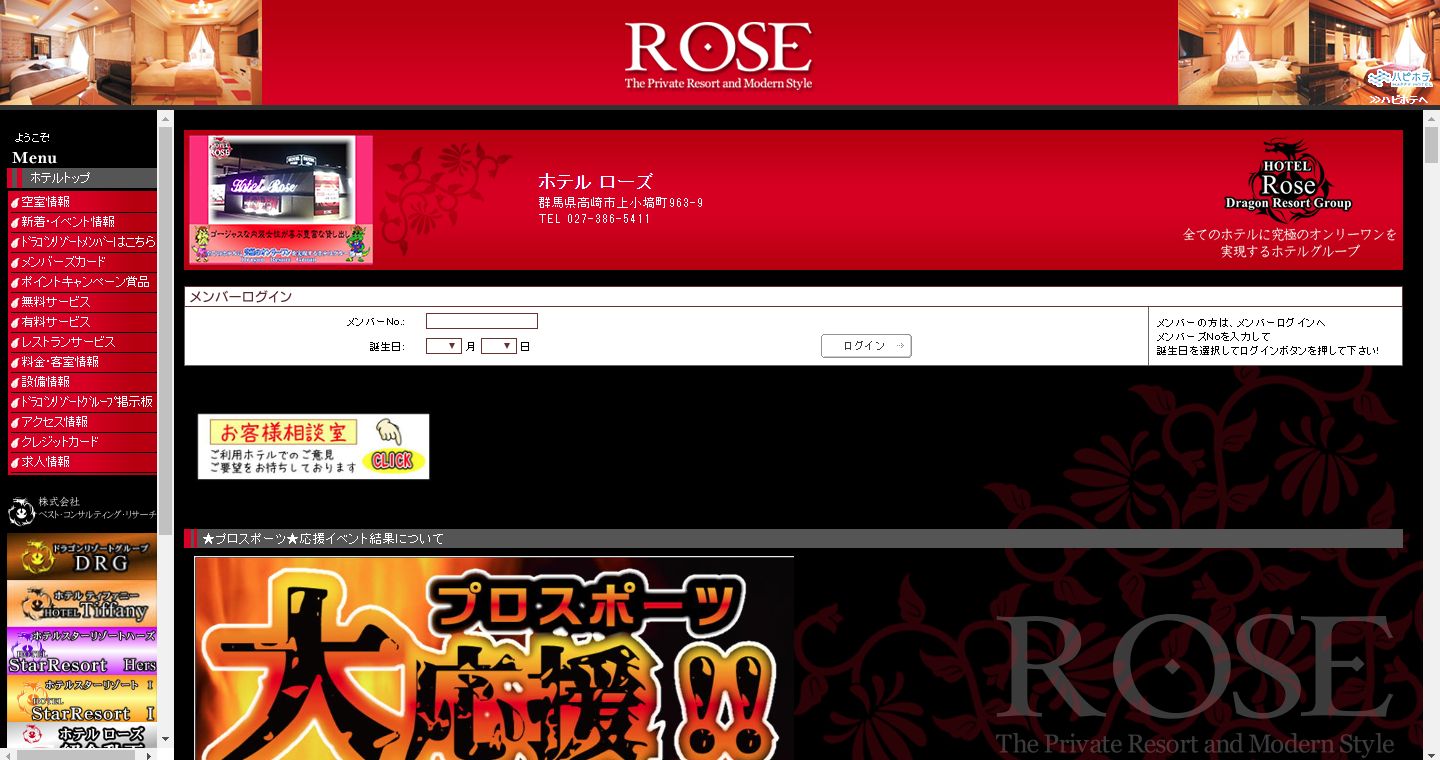
Task: Open the ハピホテ link icon
Action: click(x=1400, y=83)
